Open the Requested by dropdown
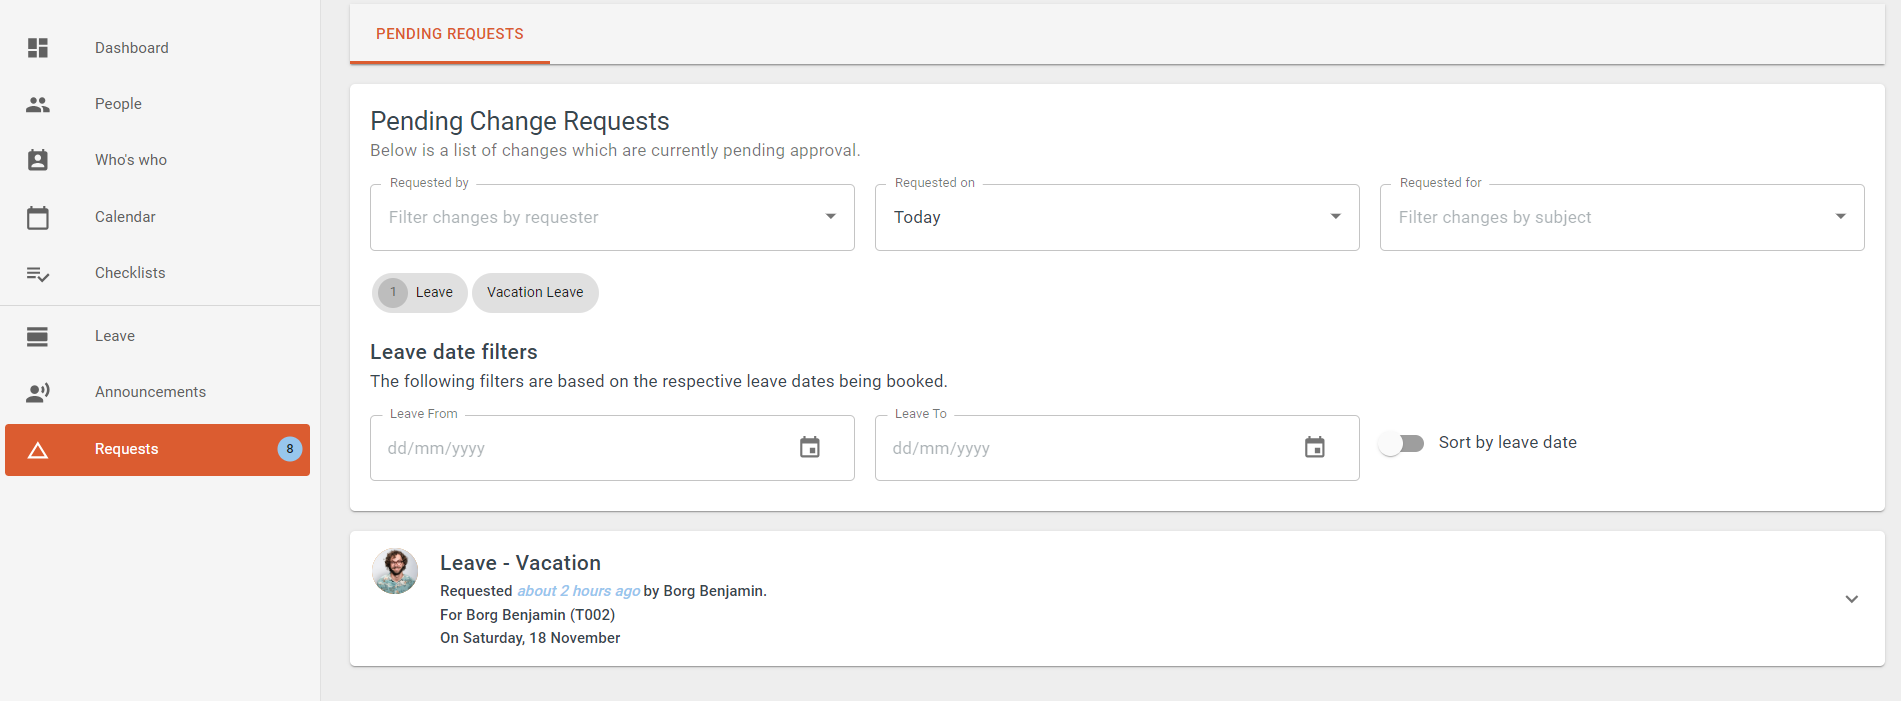The width and height of the screenshot is (1901, 701). click(612, 217)
